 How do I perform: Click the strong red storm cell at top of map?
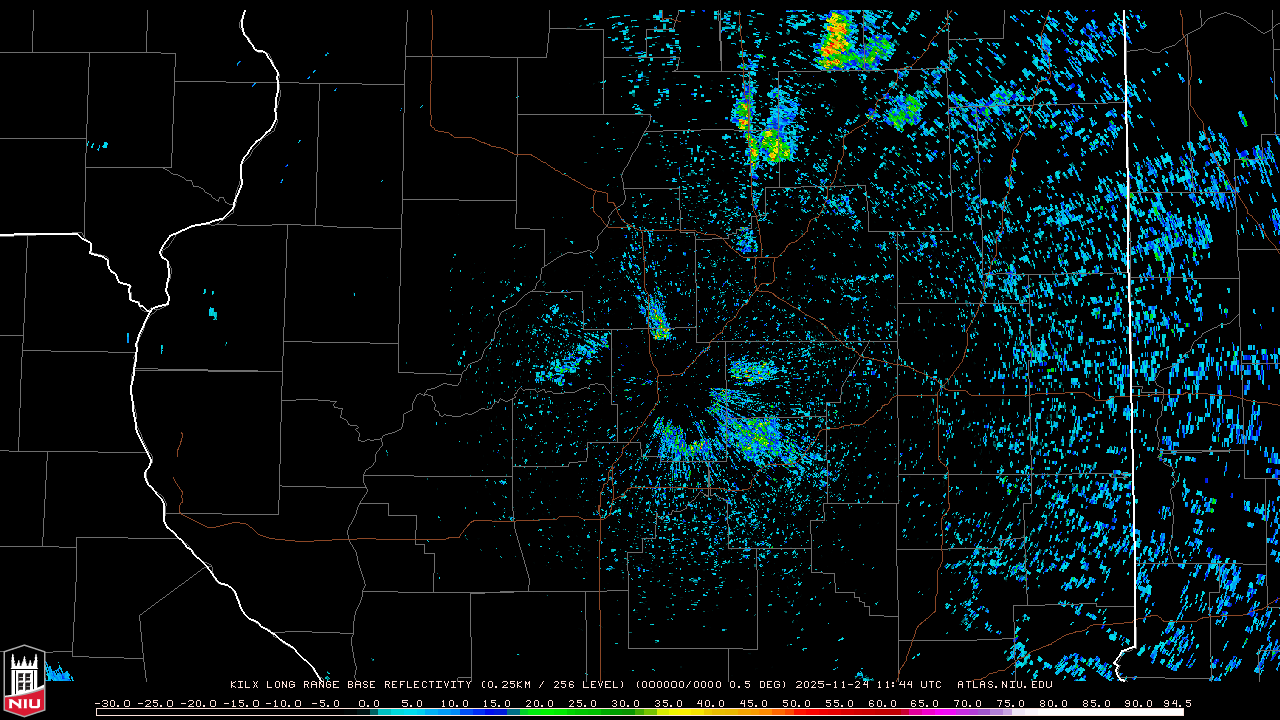tap(836, 40)
